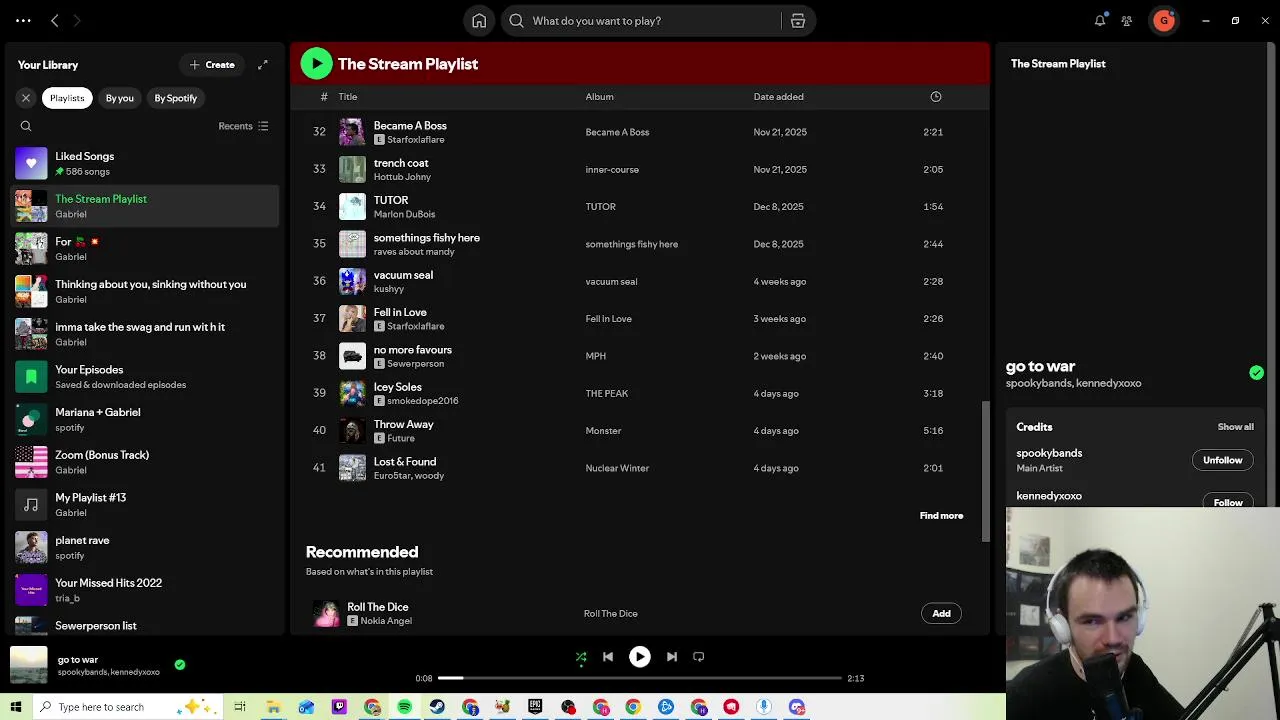
Task: Select track somethings fishy here
Action: (x=640, y=244)
